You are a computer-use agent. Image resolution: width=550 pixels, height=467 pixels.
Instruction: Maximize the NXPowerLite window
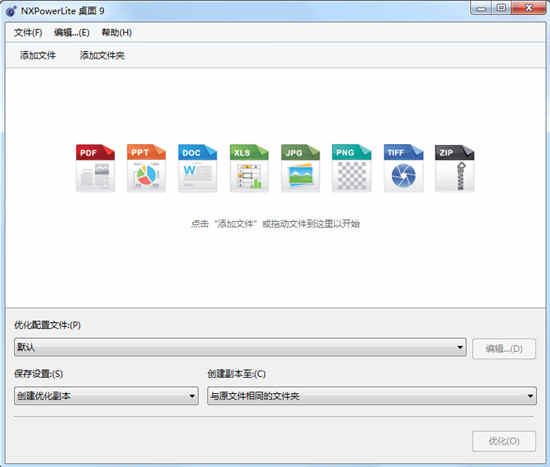(x=502, y=8)
